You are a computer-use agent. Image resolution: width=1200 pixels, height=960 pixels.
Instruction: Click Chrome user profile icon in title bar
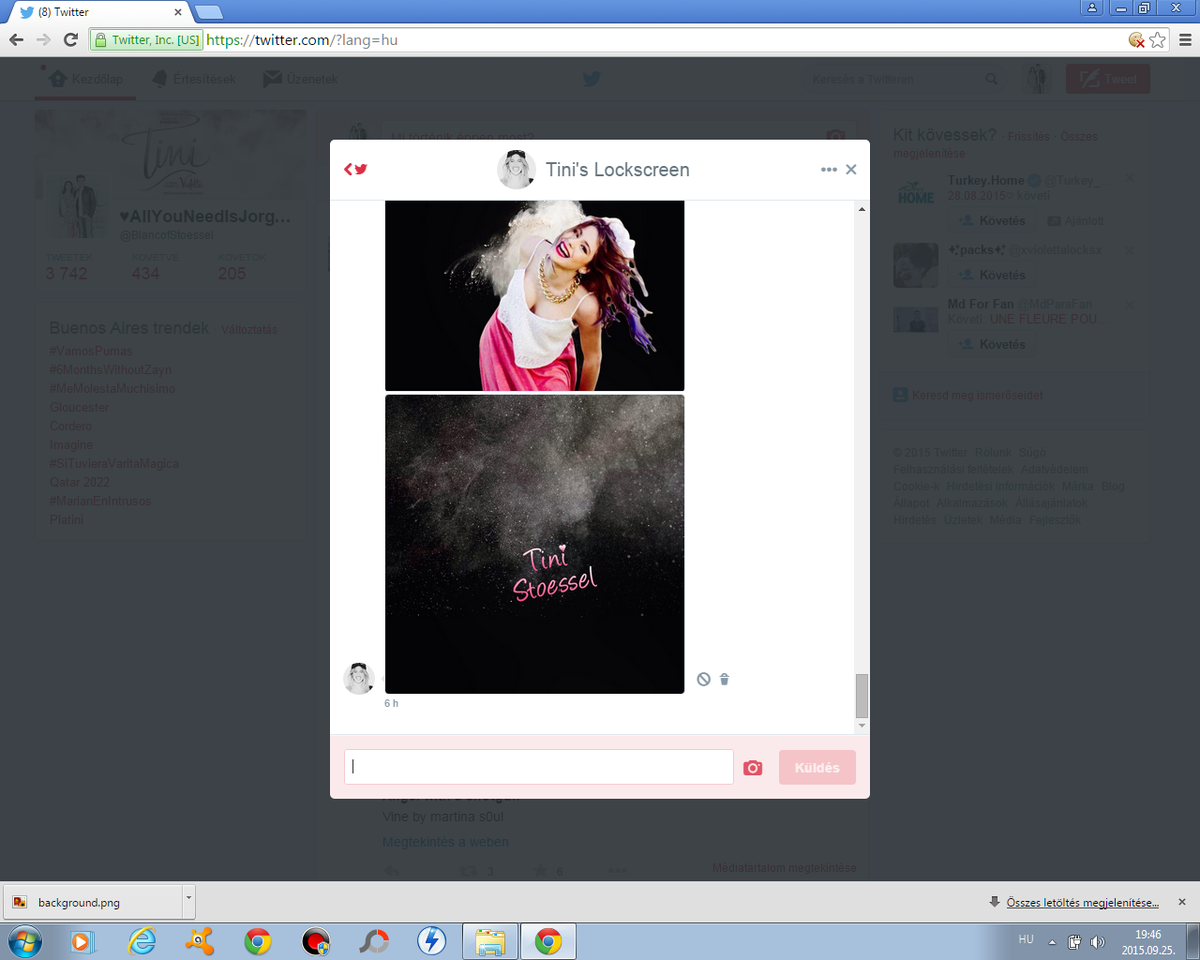1092,7
